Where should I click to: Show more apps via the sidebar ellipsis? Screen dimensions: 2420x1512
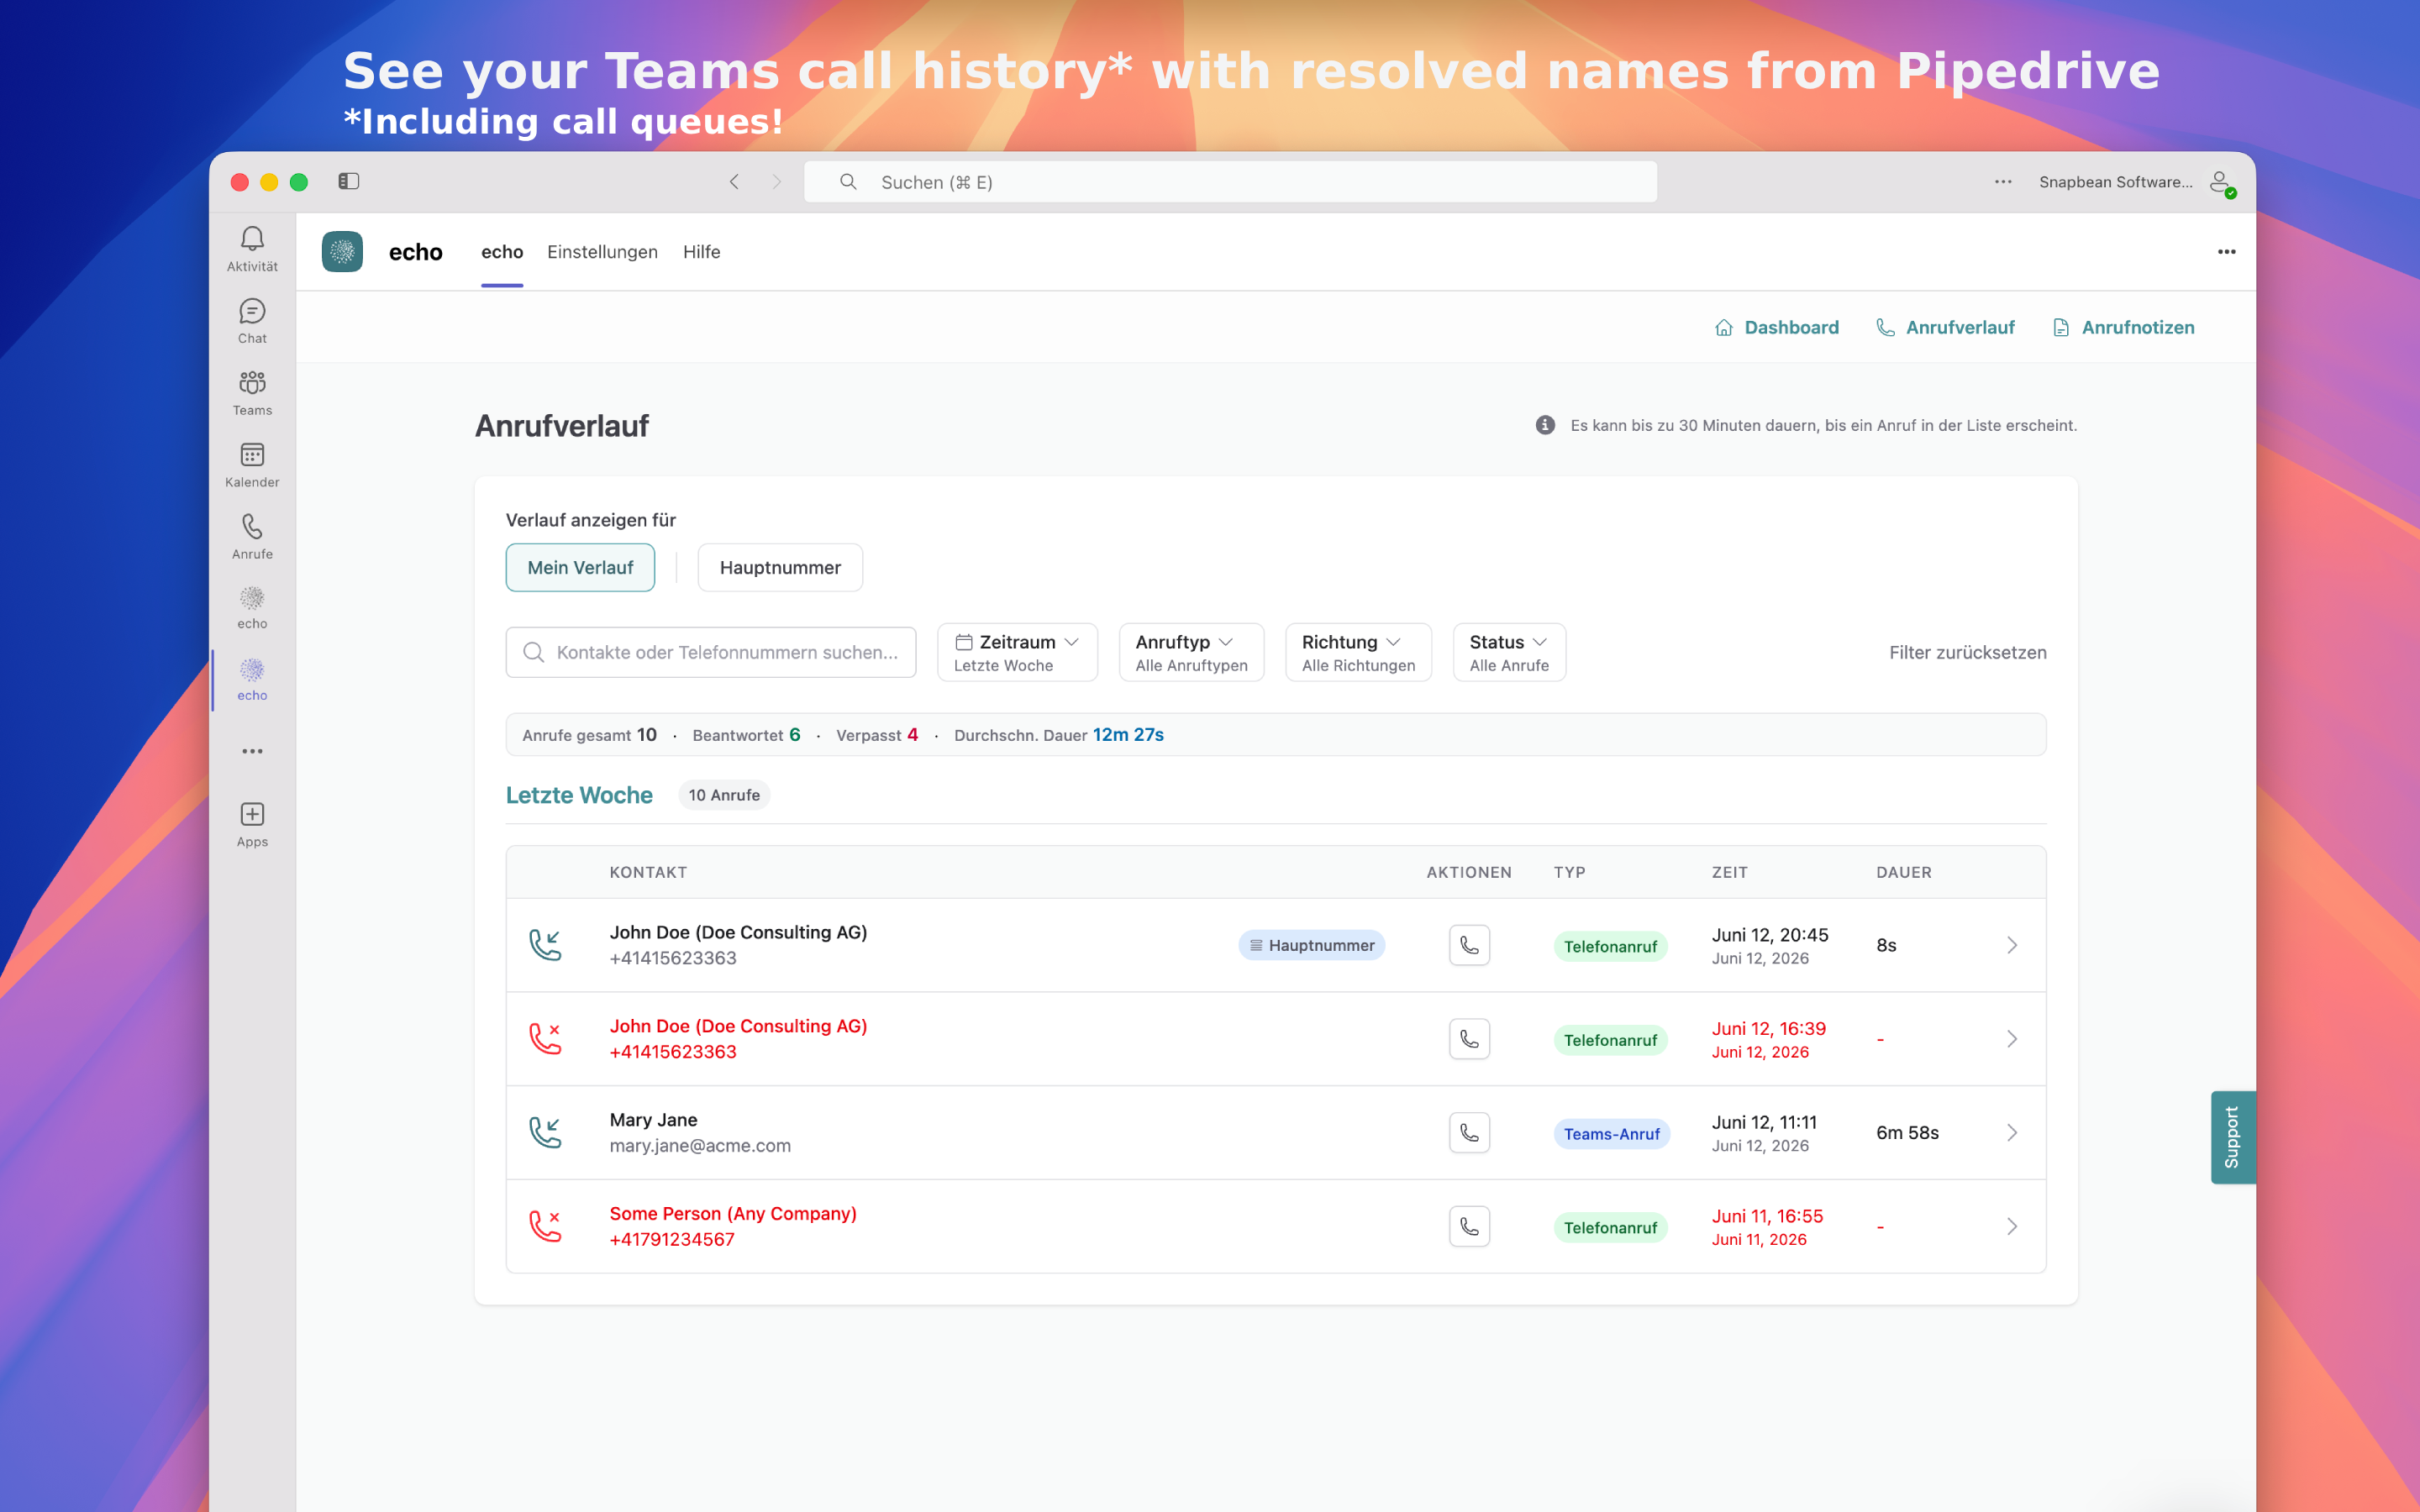(252, 751)
